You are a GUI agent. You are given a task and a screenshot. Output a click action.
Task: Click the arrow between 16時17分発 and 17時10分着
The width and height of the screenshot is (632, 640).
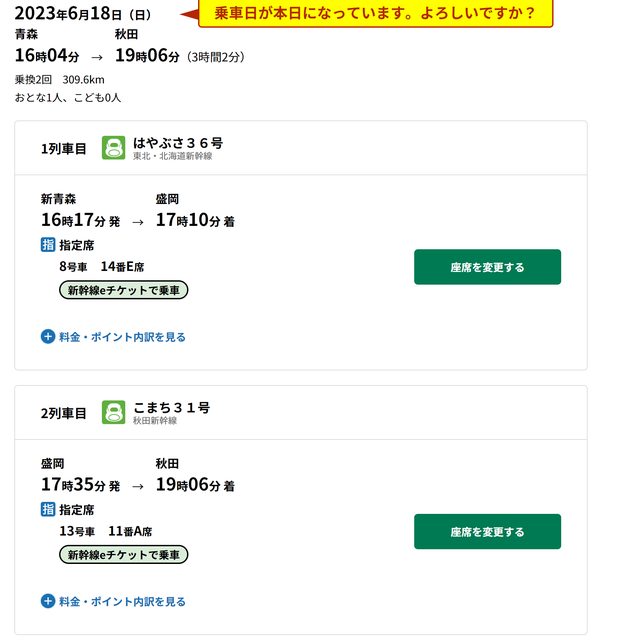(x=137, y=221)
